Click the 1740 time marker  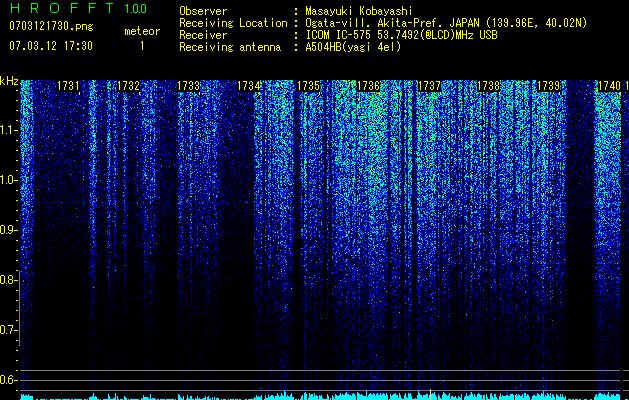coord(609,86)
